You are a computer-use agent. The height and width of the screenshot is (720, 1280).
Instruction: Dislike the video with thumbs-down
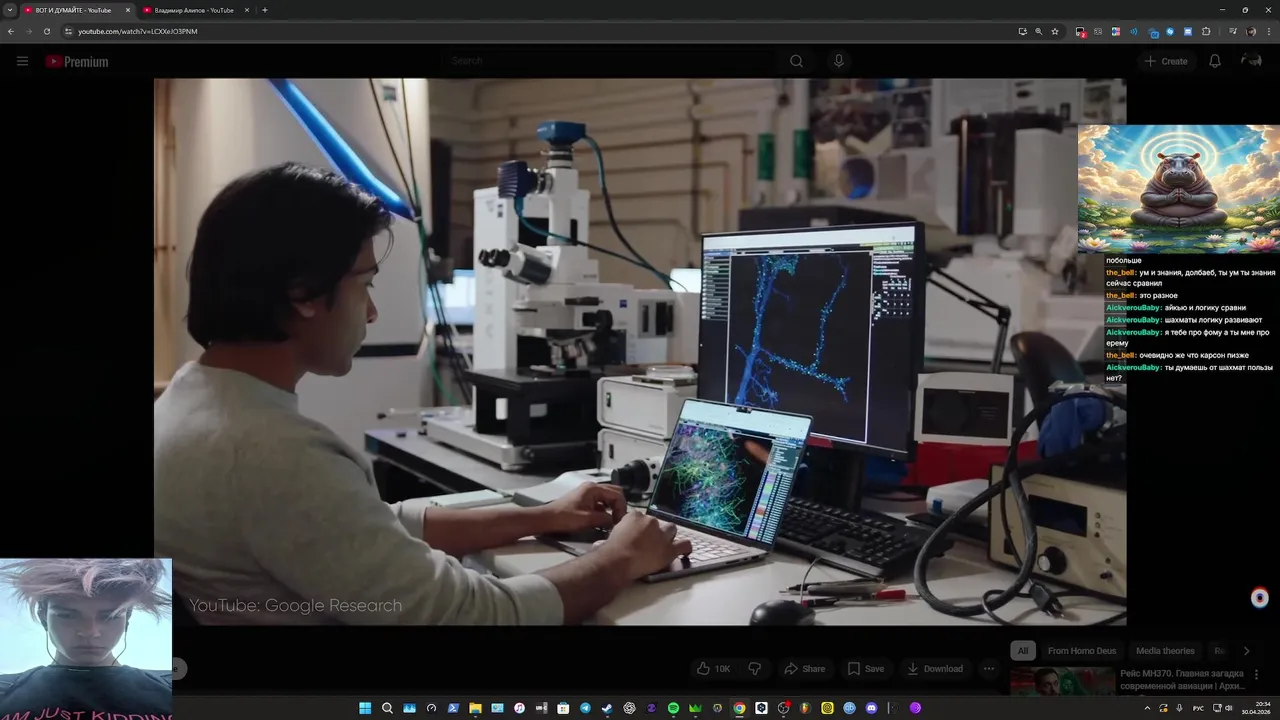pos(755,668)
